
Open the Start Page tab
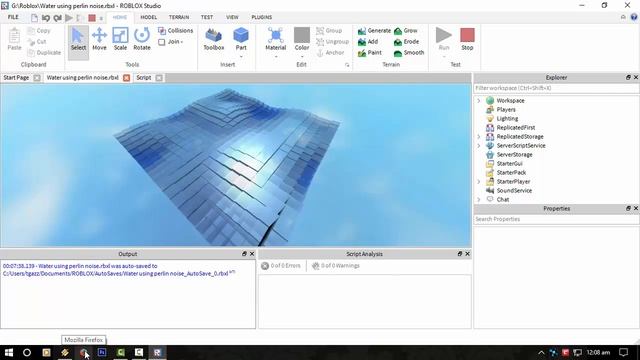16,78
